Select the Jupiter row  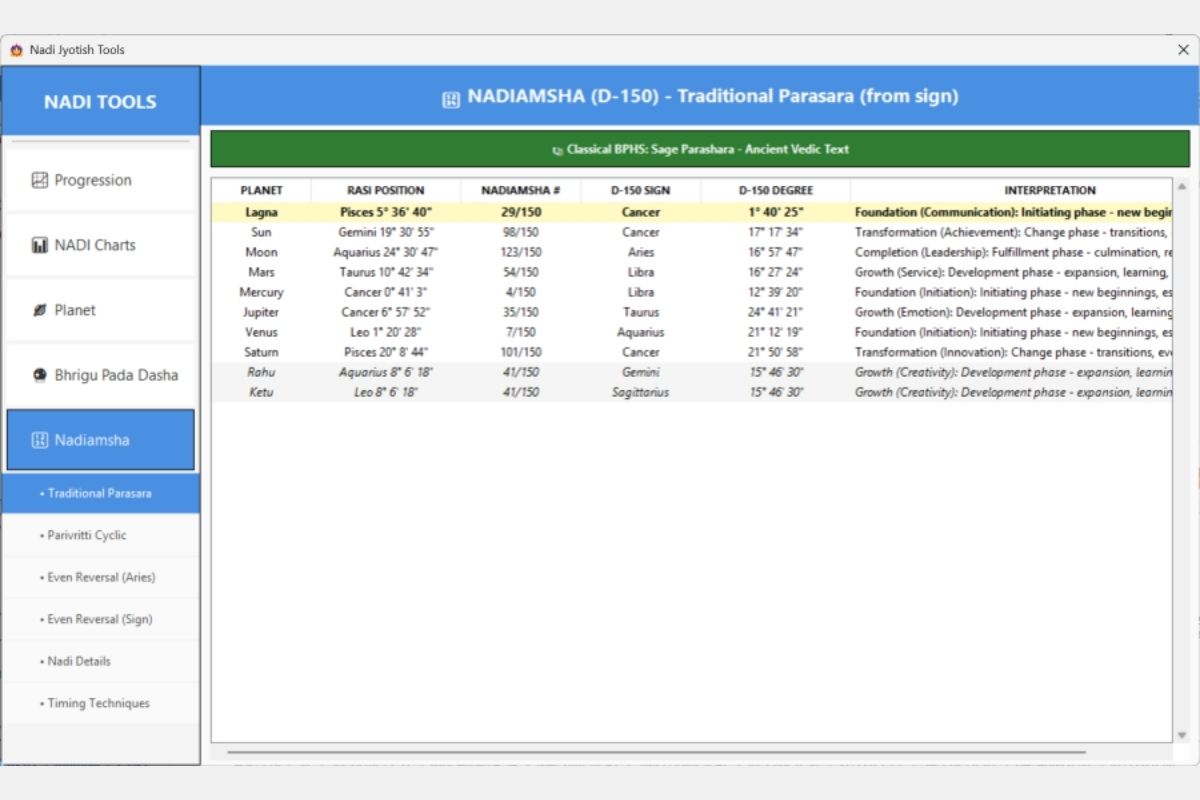tap(691, 312)
